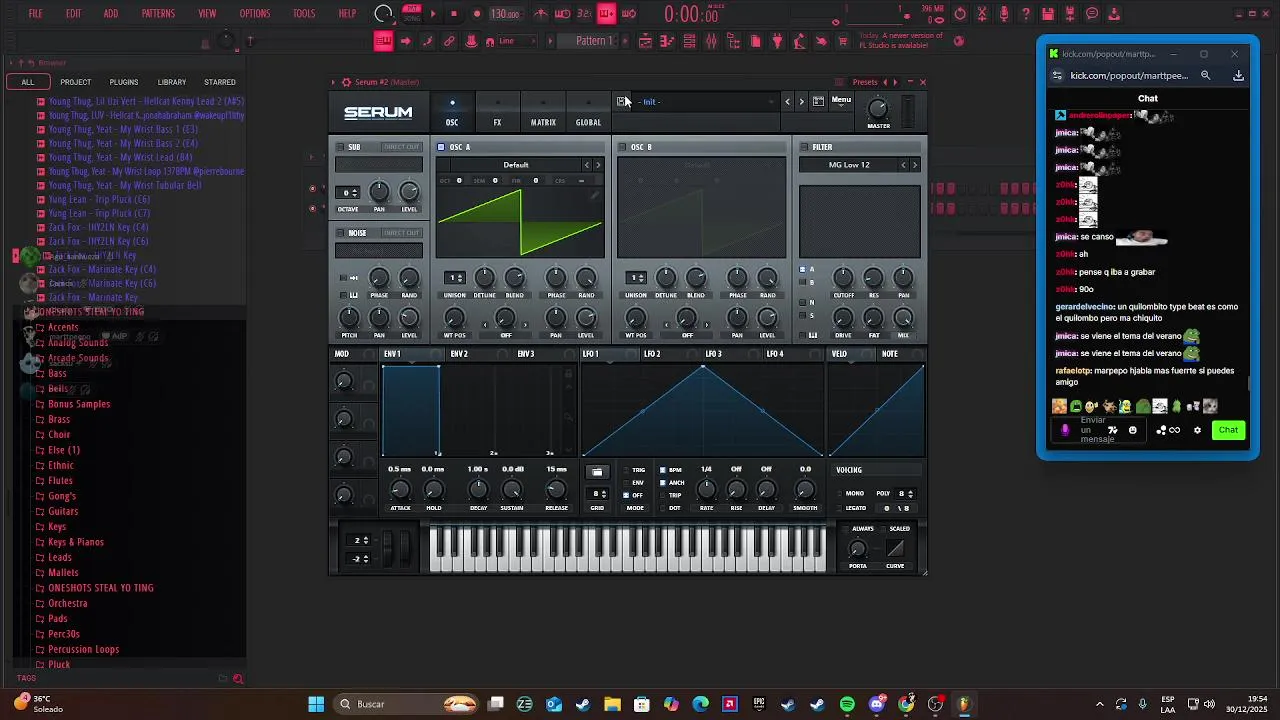
Task: Open the Pattern 1 selector
Action: pyautogui.click(x=594, y=41)
